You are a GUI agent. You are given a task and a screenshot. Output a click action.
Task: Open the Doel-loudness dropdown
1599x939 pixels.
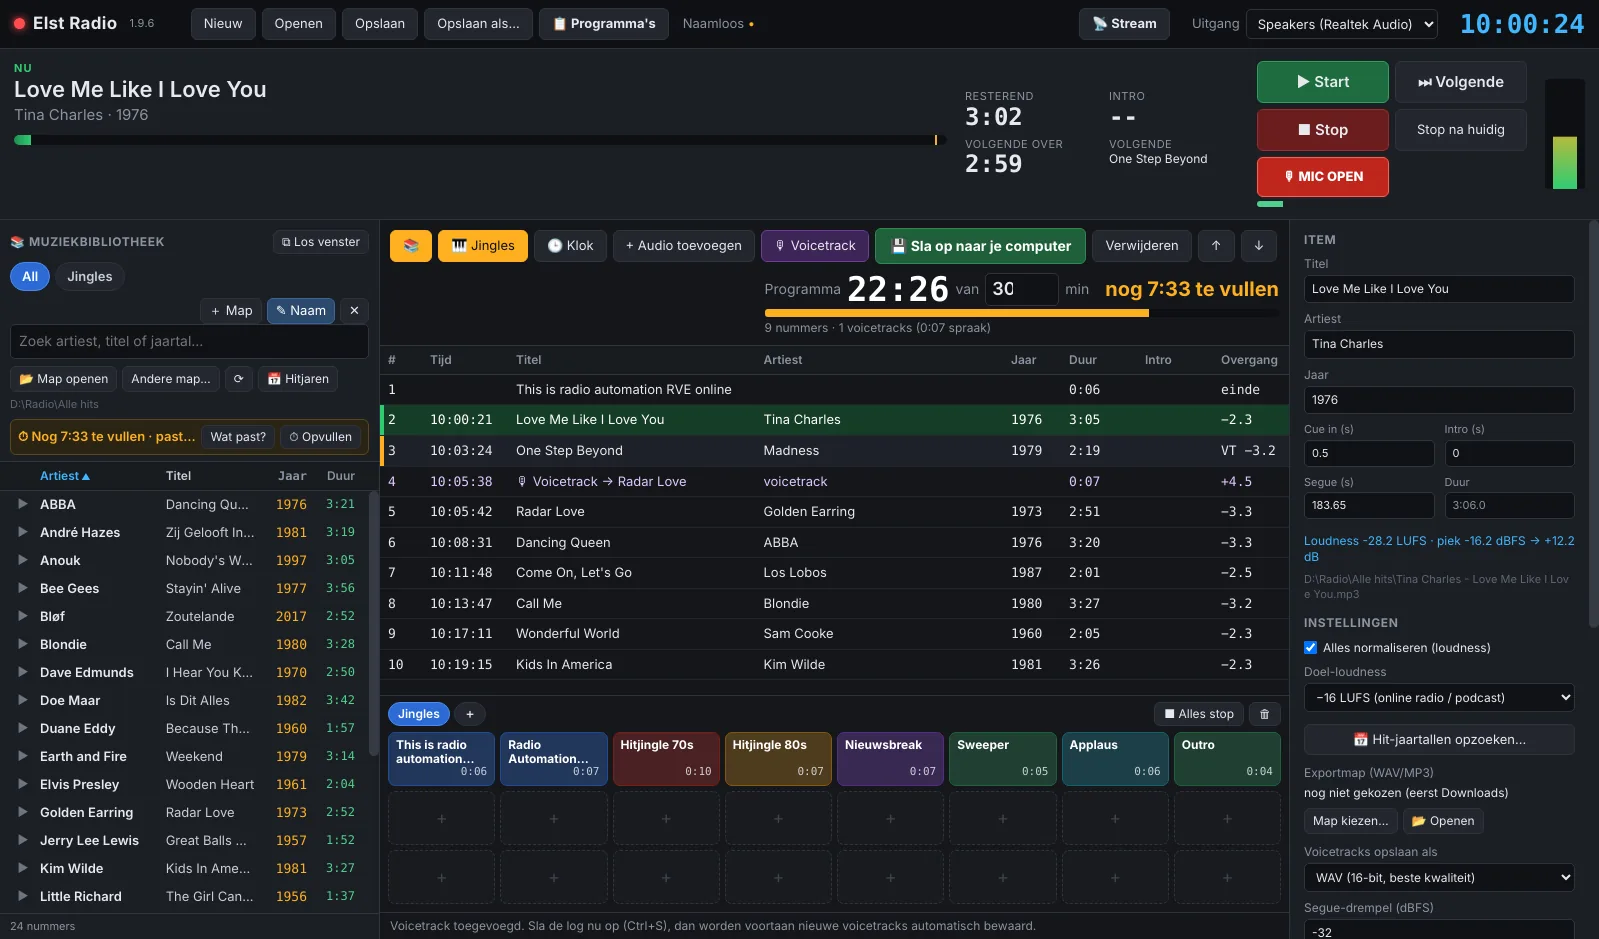[1439, 698]
